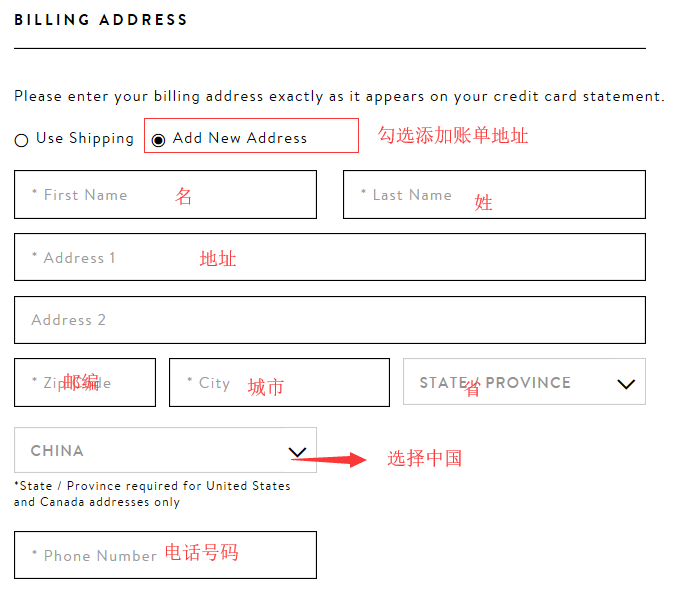Open the CHINA country dropdown
The image size is (676, 593).
150,451
